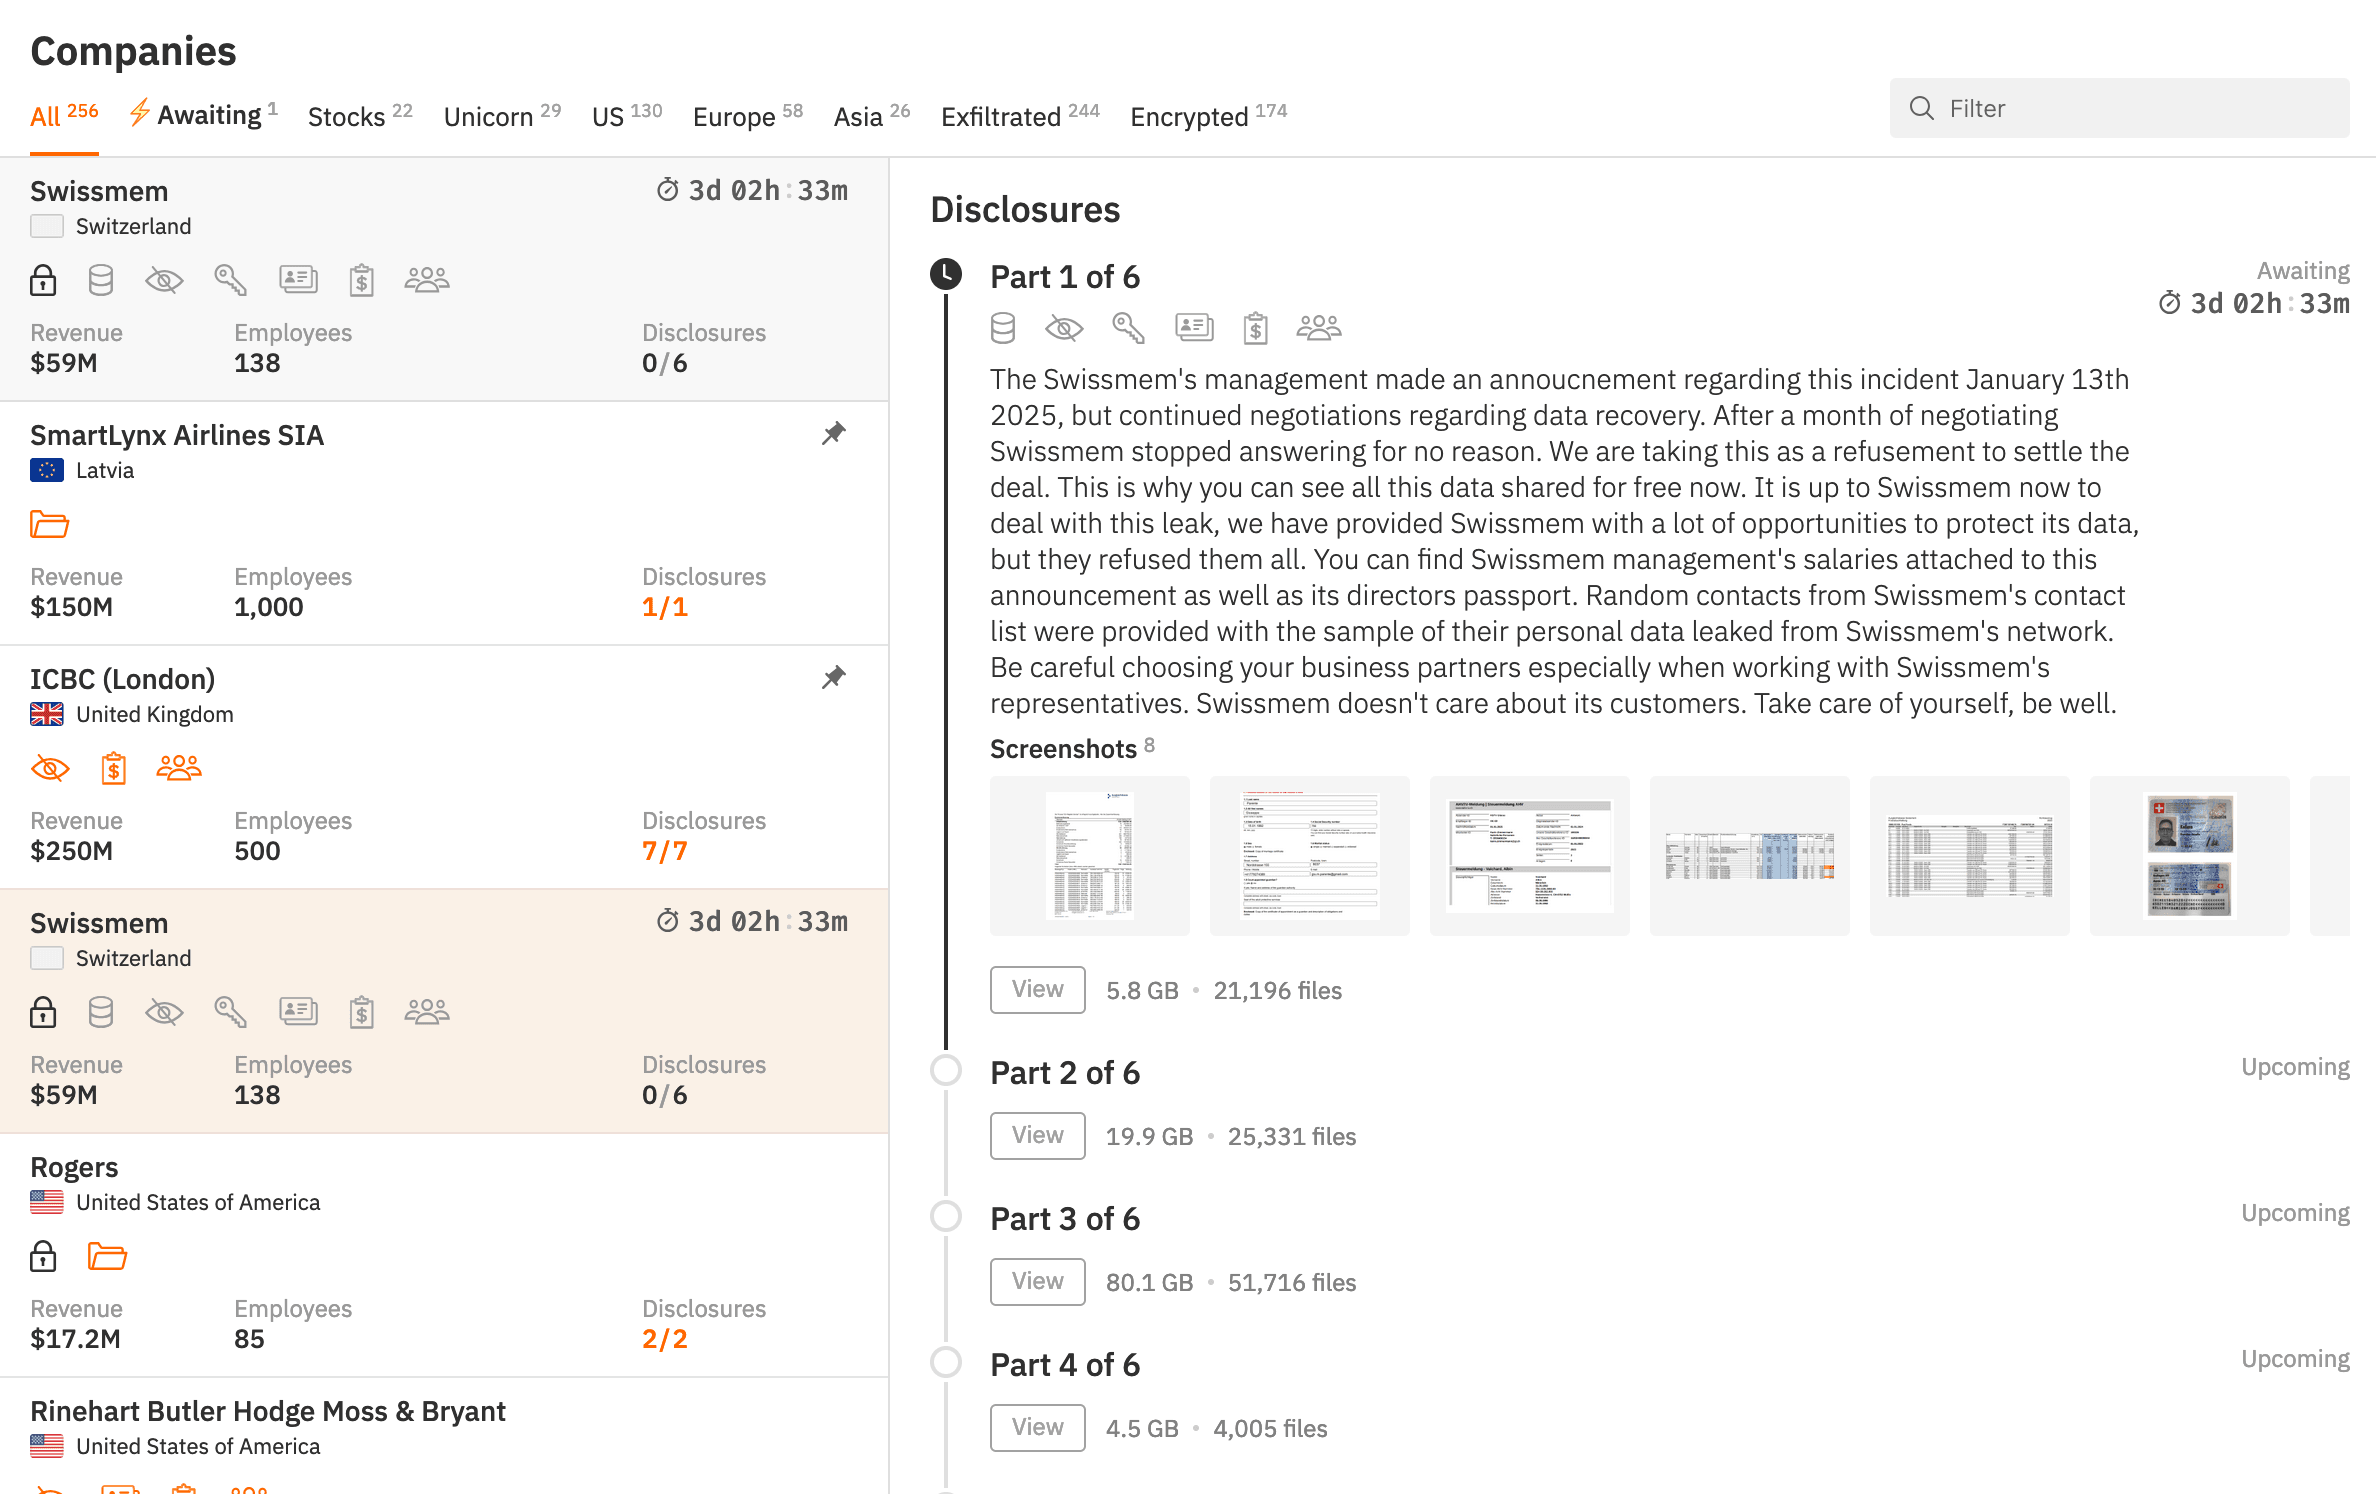Viewport: 2376px width, 1494px height.
Task: Click database icon in first Swissmem card
Action: pyautogui.click(x=101, y=280)
